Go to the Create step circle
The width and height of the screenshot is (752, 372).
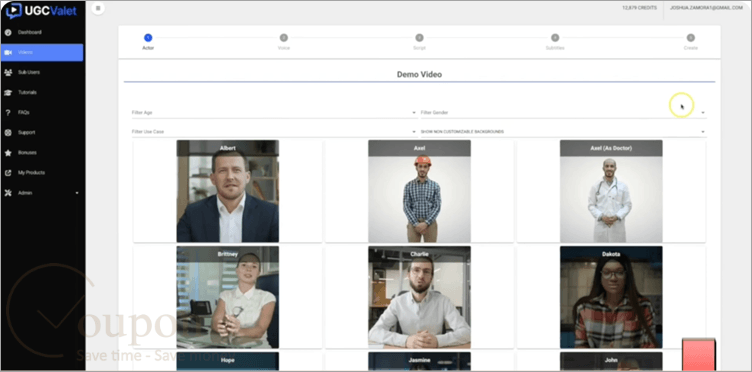tap(691, 38)
